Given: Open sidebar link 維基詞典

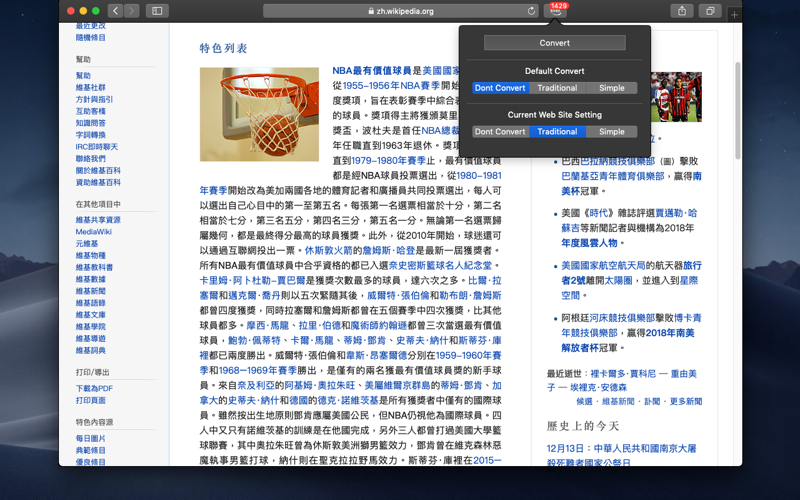Looking at the screenshot, I should pos(91,351).
